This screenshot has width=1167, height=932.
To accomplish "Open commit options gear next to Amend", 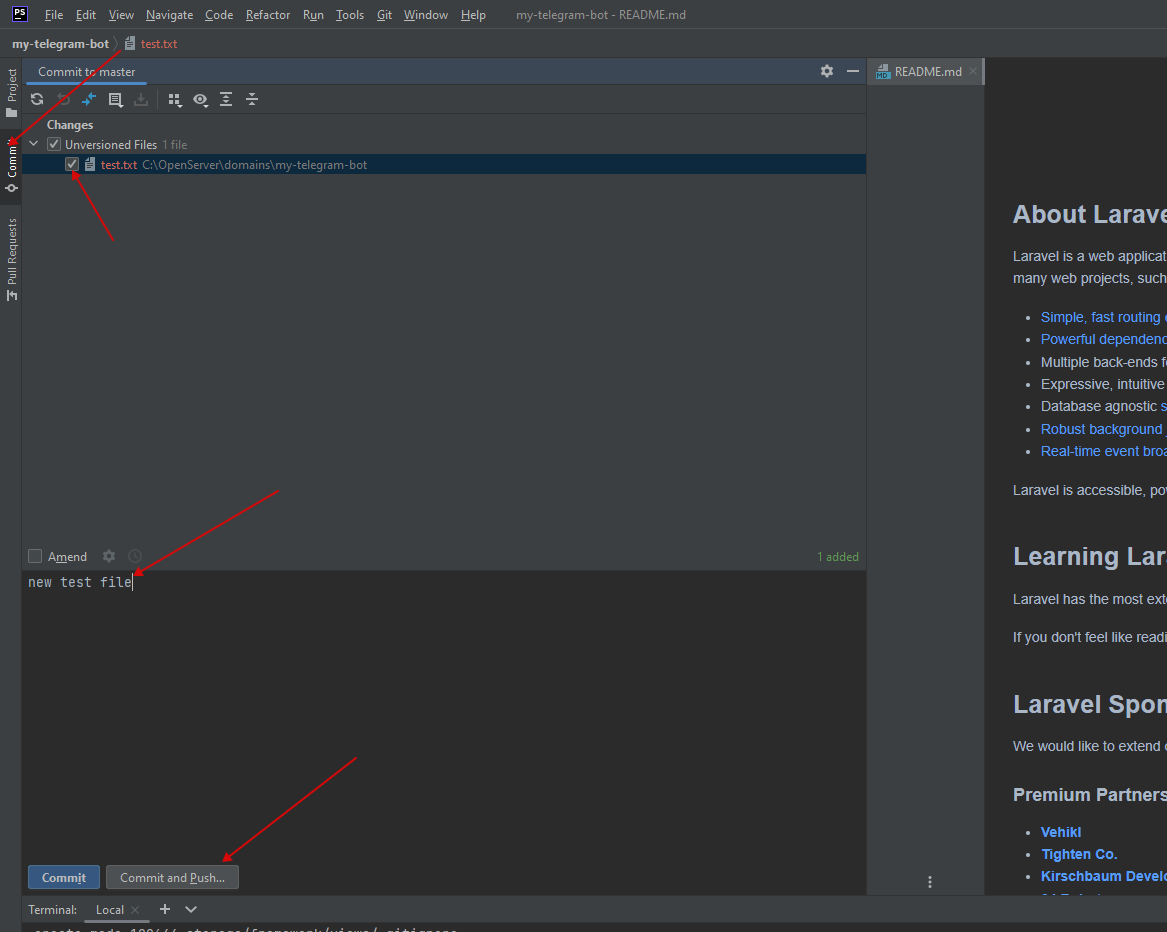I will [109, 556].
